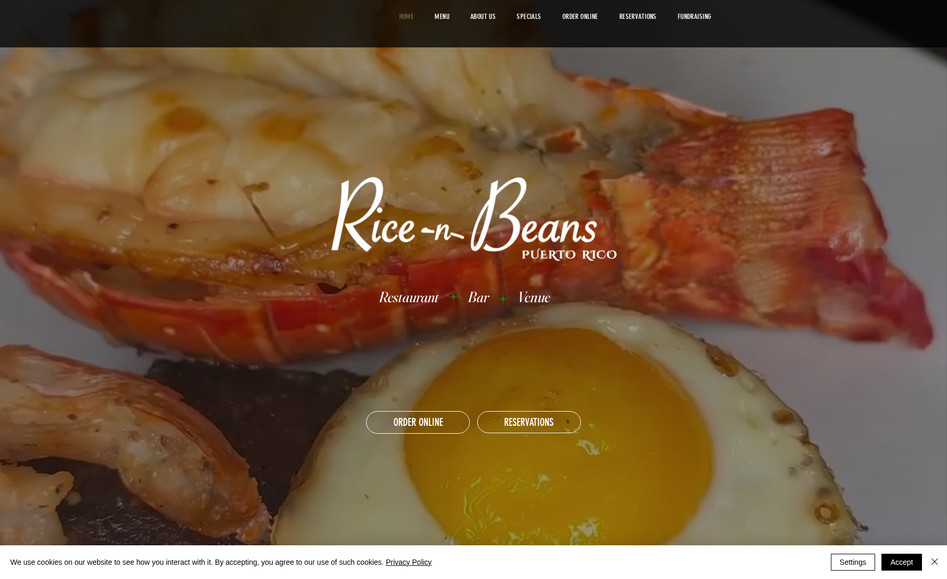Click the Puerto Rico text under the logo
947x579 pixels.
point(568,254)
